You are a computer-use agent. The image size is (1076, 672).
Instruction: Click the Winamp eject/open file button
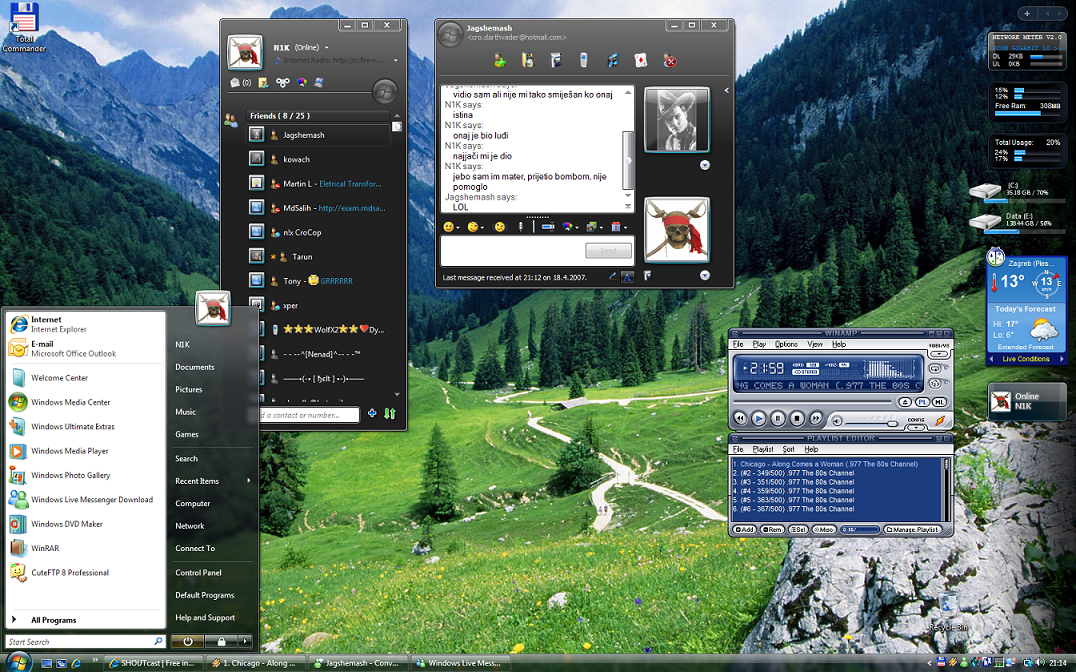tap(905, 402)
